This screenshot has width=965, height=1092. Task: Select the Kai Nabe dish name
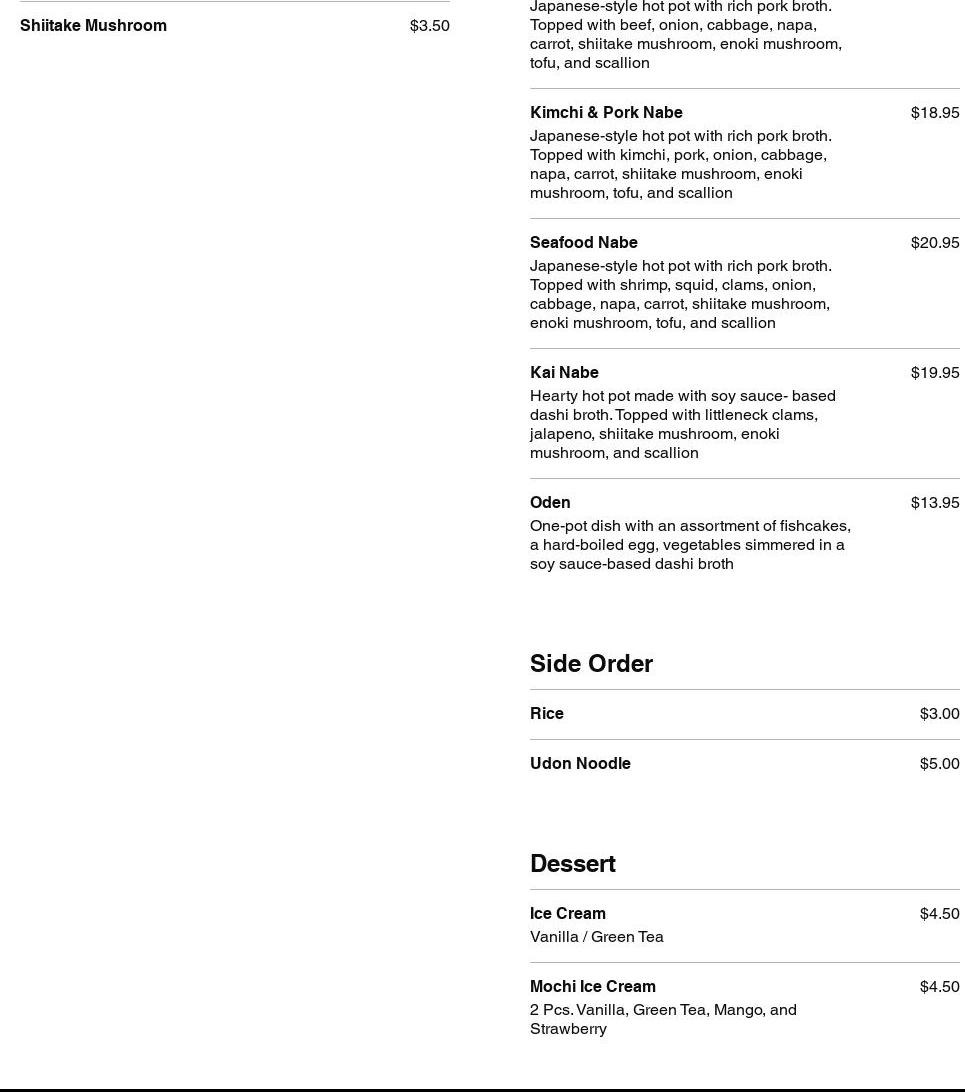(564, 372)
